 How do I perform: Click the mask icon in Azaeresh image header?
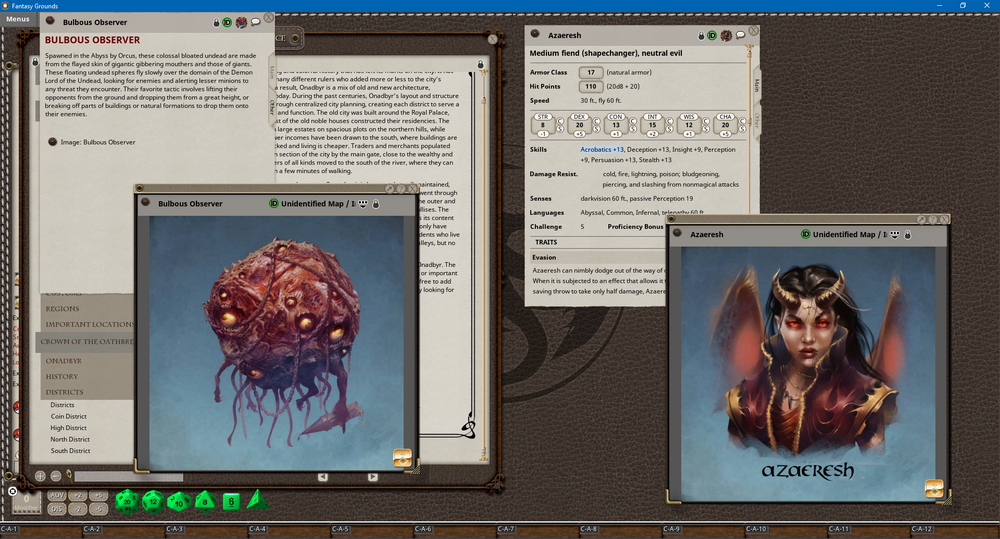[894, 234]
